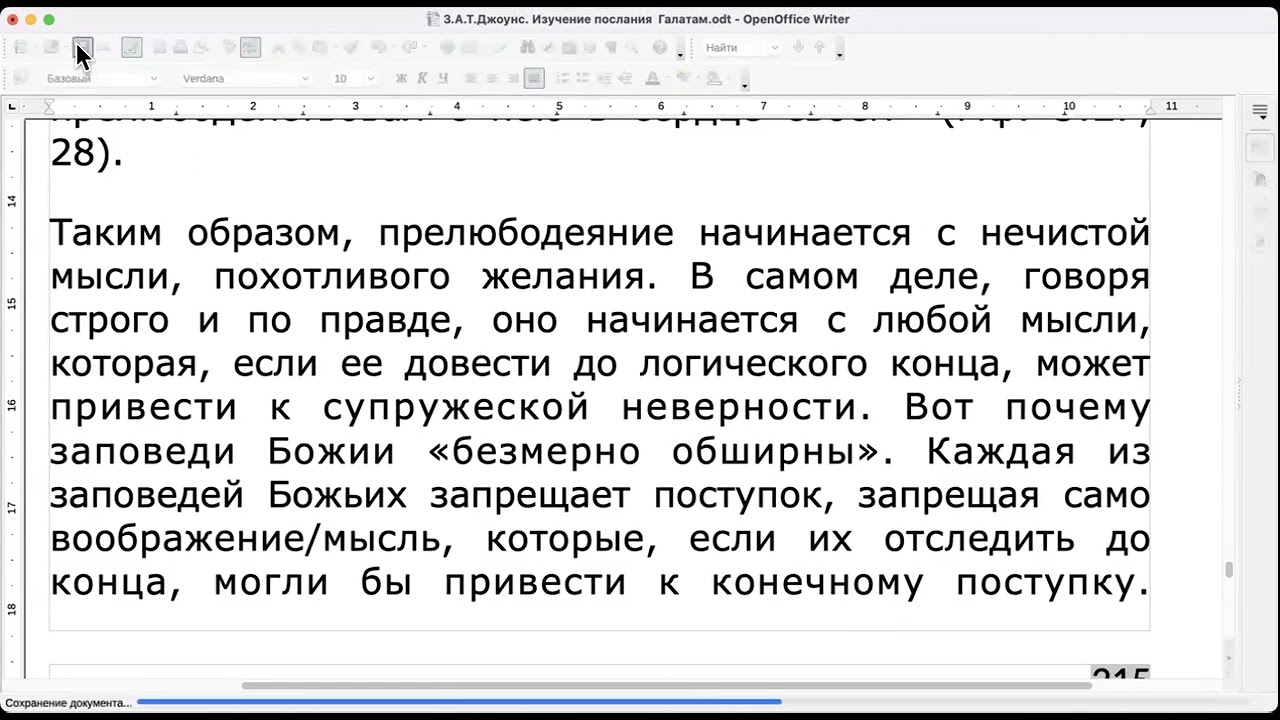Image resolution: width=1280 pixels, height=720 pixels.
Task: Apply Background Color bucket
Action: point(714,78)
